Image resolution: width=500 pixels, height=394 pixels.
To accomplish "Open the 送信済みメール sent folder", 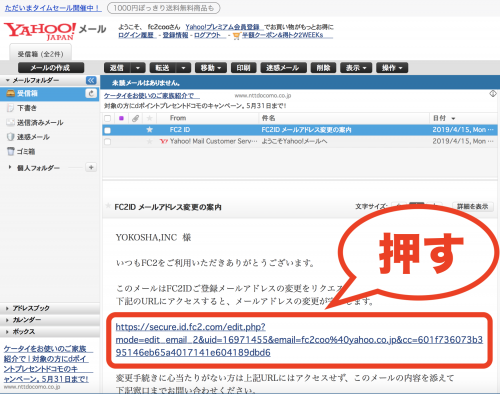I will pyautogui.click(x=40, y=123).
